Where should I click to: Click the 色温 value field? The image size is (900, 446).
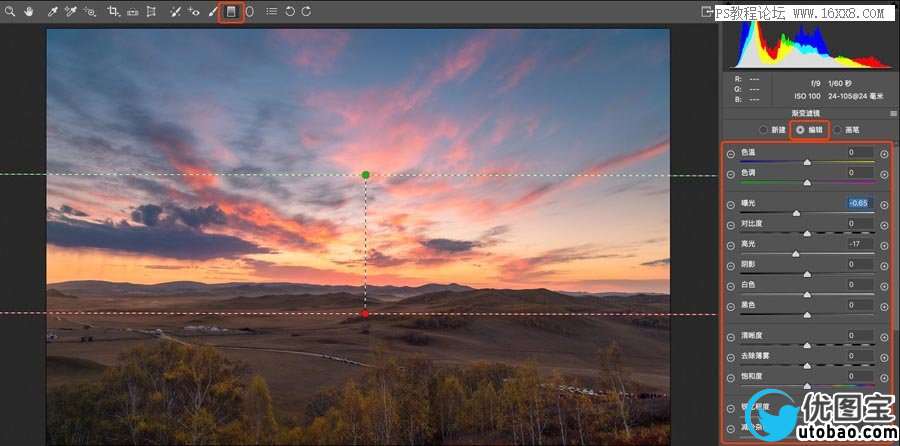click(x=861, y=152)
